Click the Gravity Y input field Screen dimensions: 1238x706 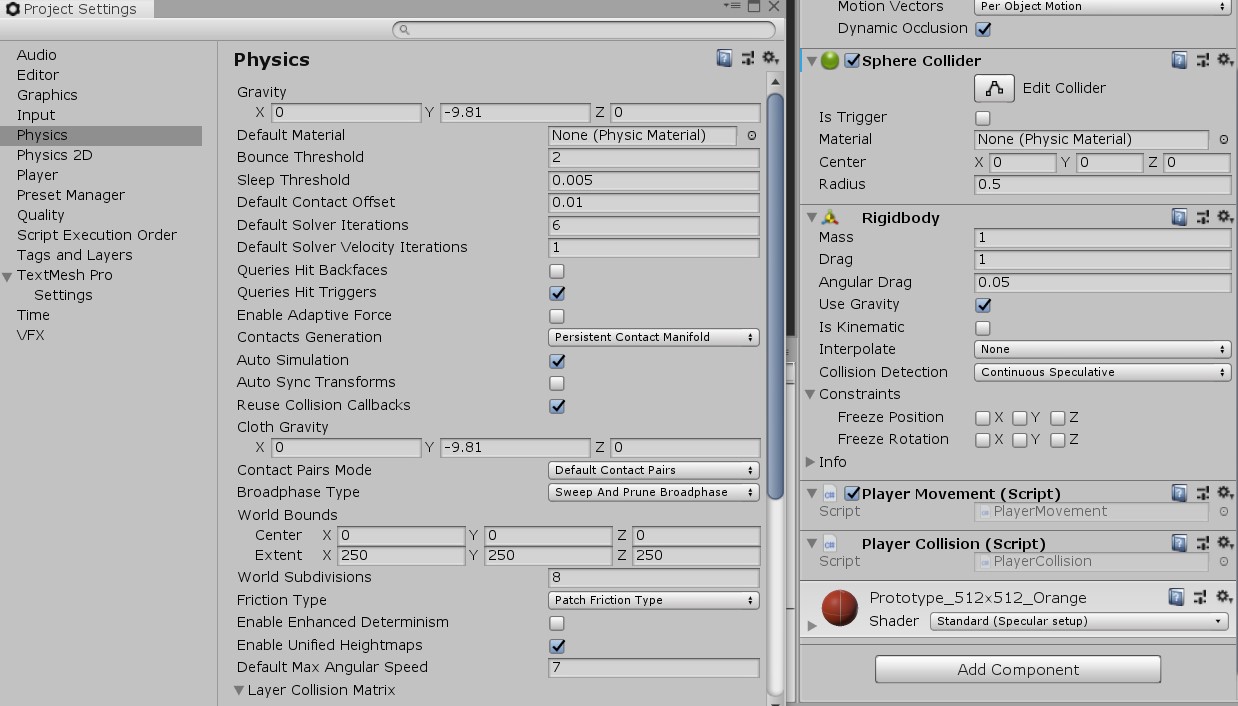coord(515,112)
